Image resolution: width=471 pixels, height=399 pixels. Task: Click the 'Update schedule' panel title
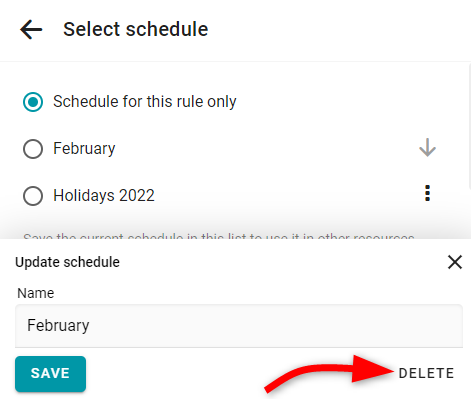pos(67,262)
